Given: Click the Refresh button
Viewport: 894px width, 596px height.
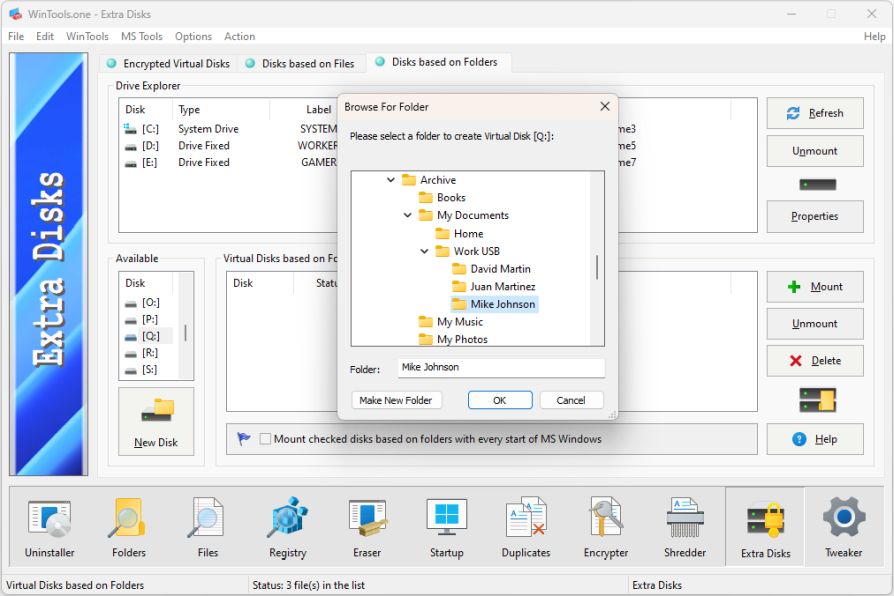Looking at the screenshot, I should pos(815,113).
